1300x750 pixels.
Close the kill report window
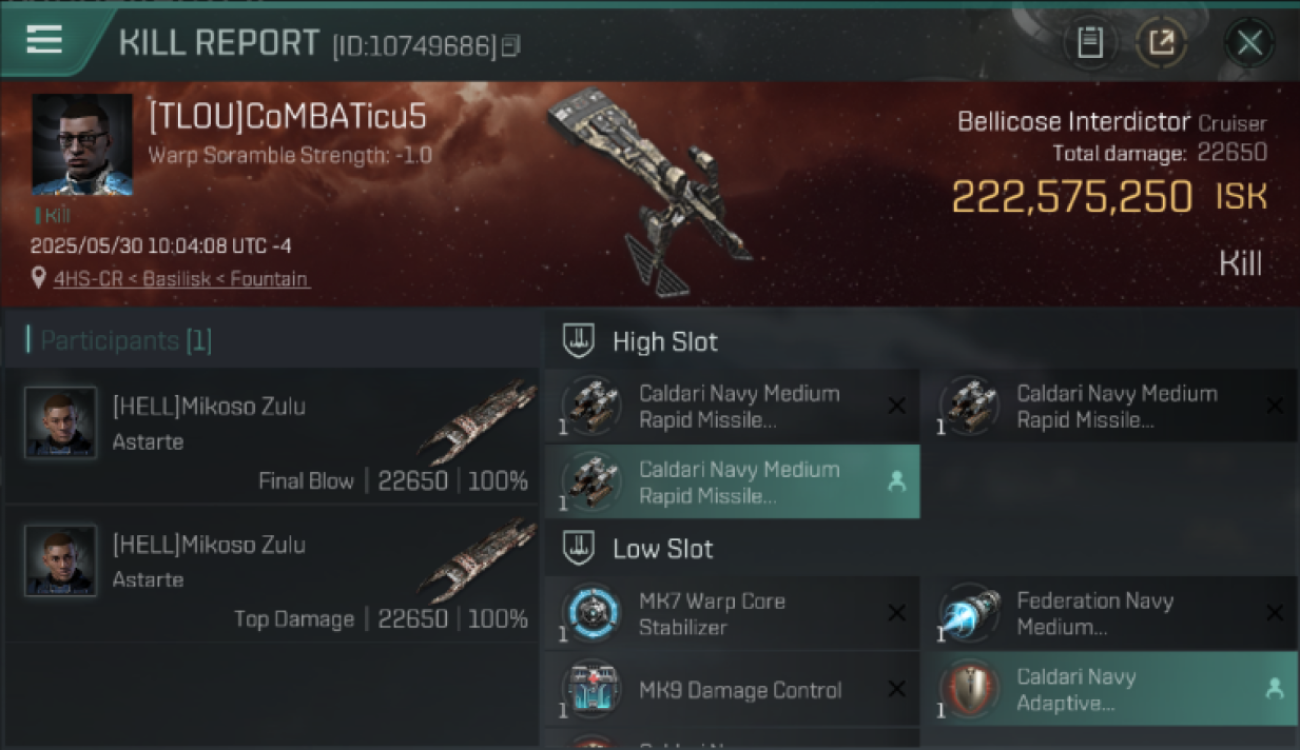tap(1249, 43)
